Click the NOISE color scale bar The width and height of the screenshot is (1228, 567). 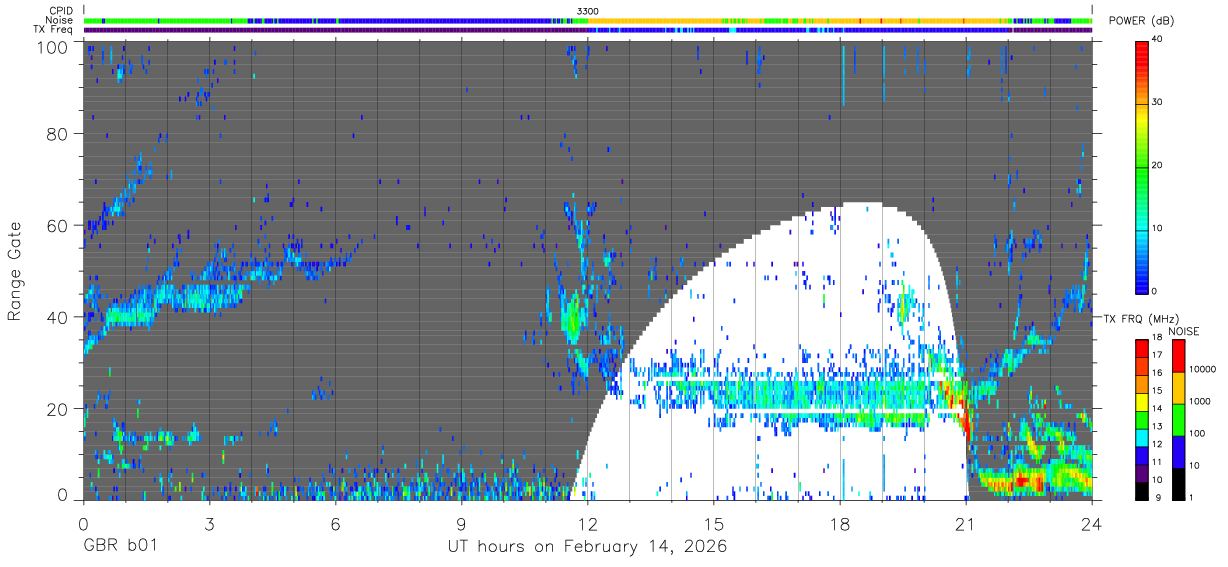(1179, 419)
